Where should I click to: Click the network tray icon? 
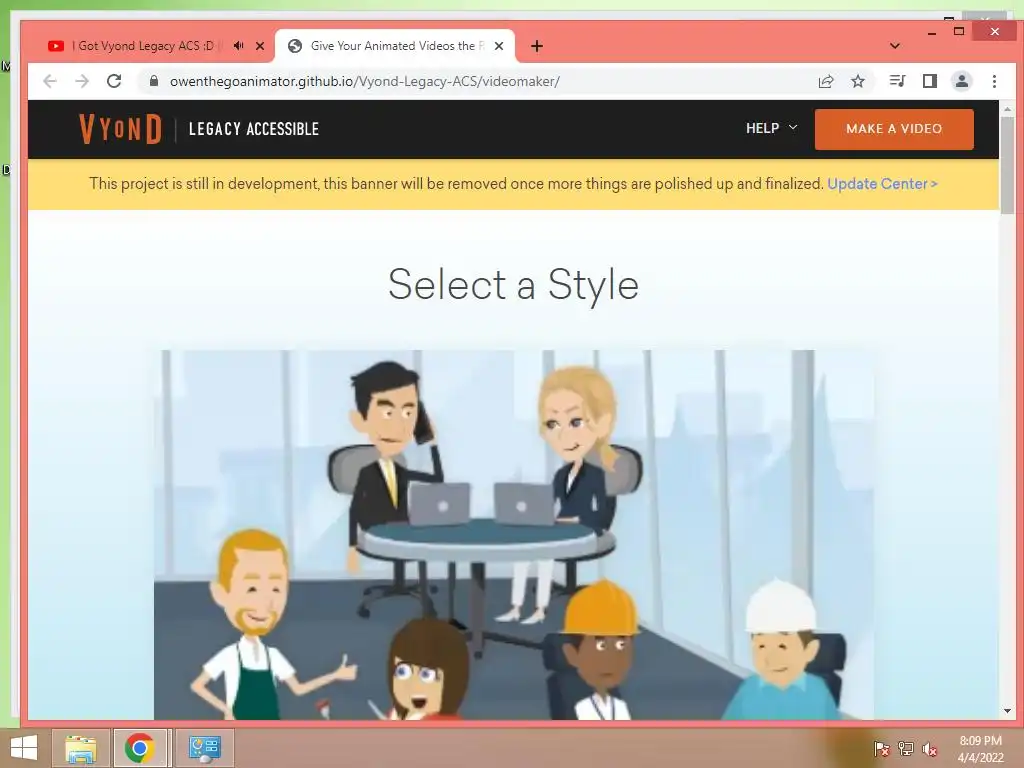[x=906, y=749]
